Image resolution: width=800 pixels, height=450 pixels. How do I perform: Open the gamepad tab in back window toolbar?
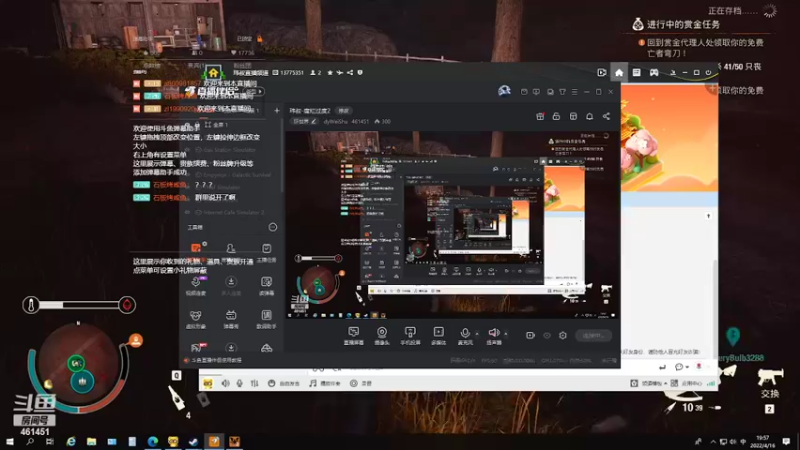point(654,72)
